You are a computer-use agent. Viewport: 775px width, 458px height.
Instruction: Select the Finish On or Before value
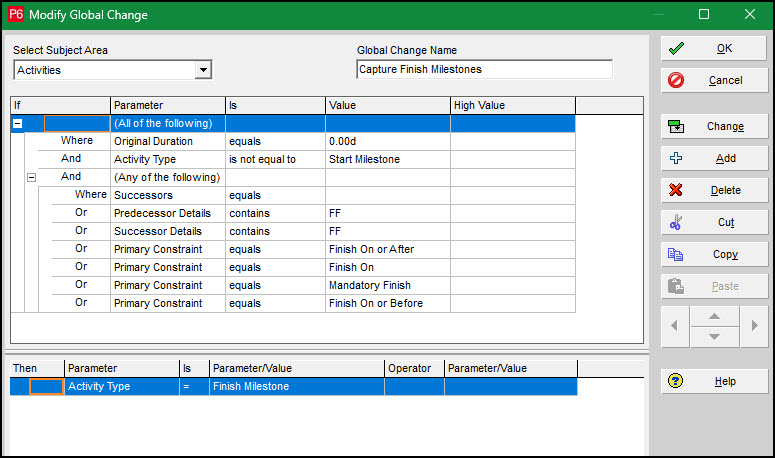(x=388, y=303)
